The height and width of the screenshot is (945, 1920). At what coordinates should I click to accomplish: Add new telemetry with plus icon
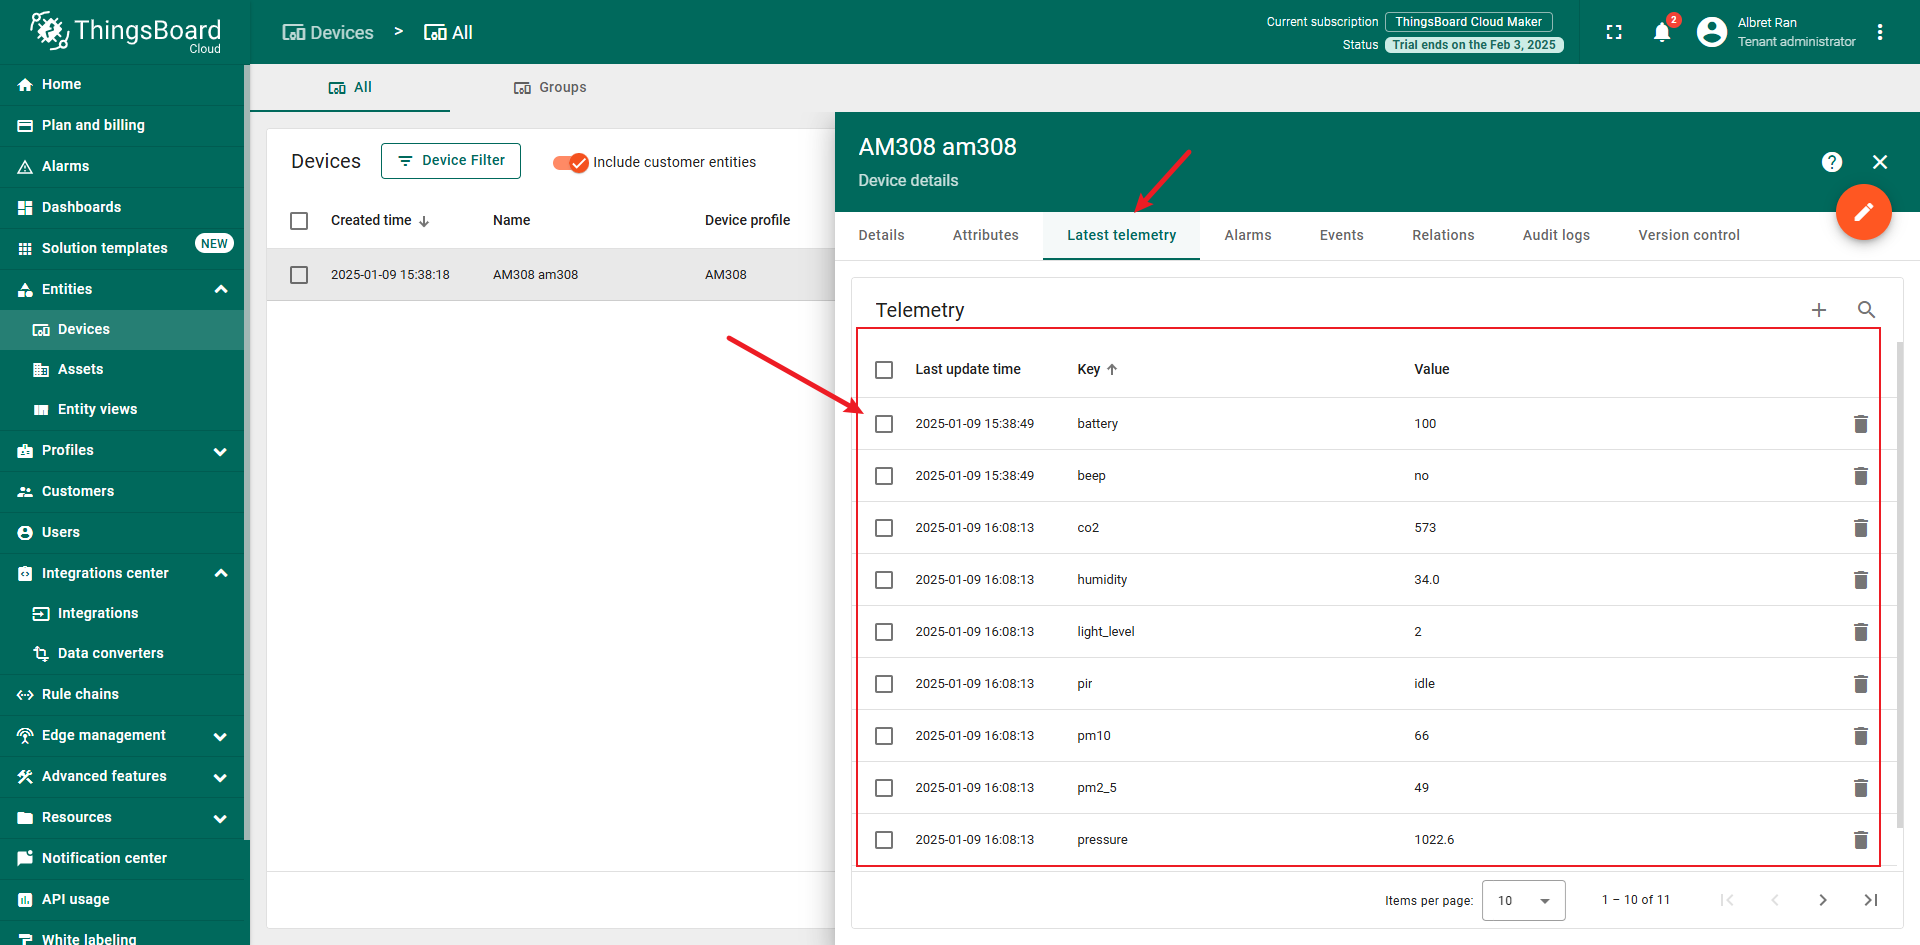tap(1818, 310)
